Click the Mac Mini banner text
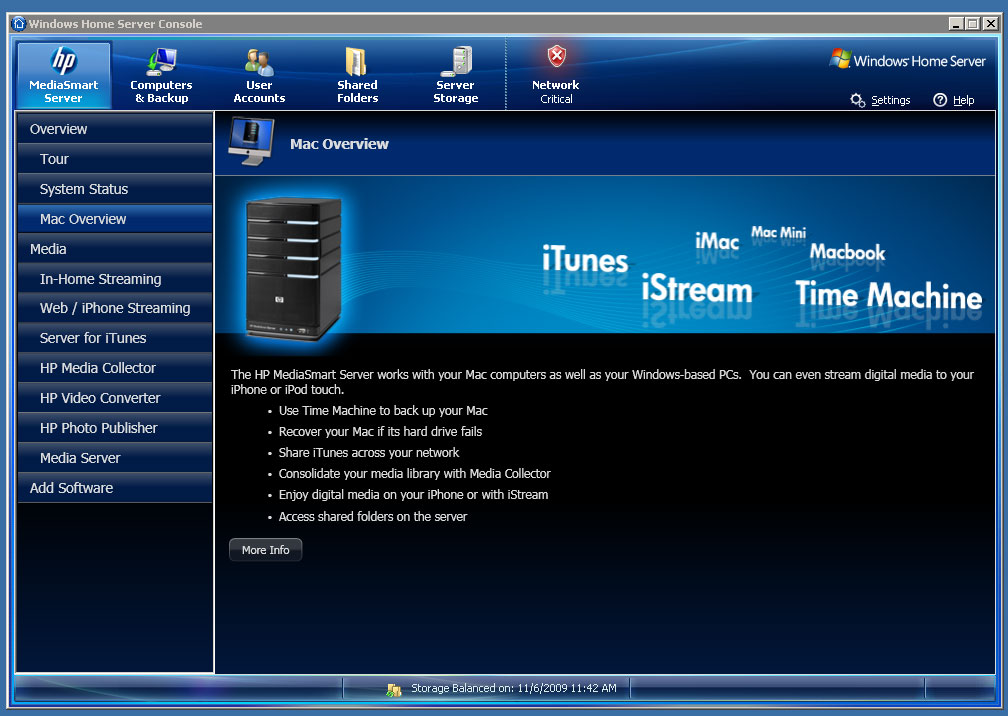The height and width of the screenshot is (716, 1008). (778, 232)
